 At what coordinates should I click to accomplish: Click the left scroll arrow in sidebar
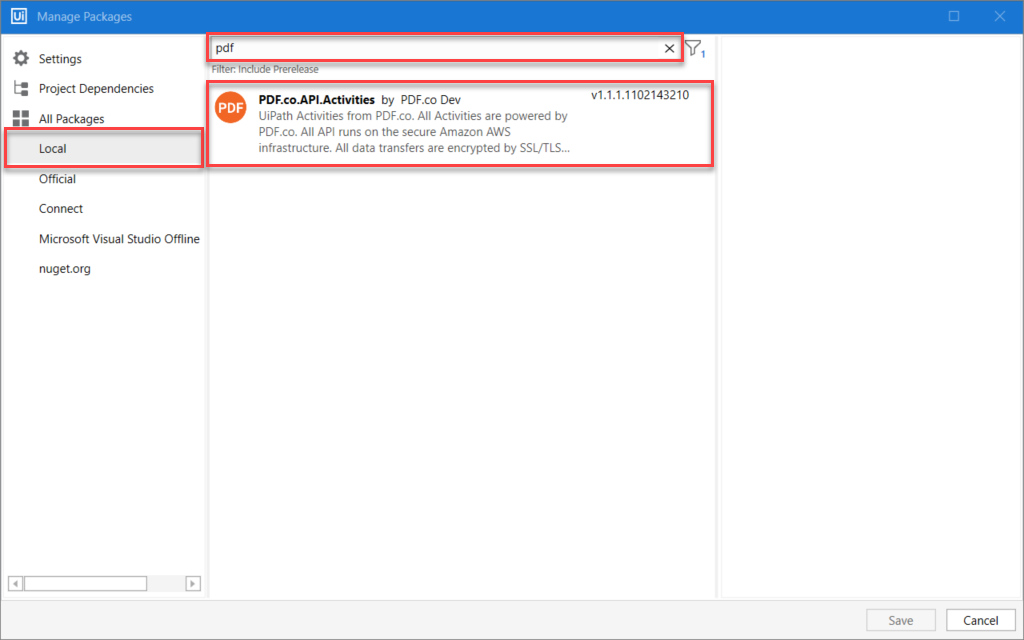click(x=15, y=583)
